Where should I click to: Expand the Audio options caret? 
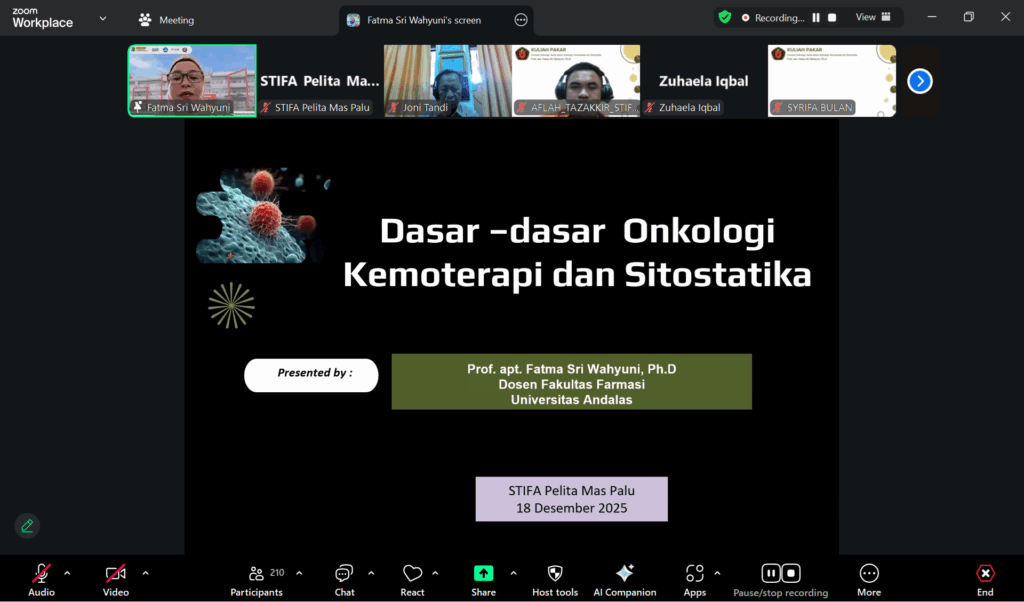click(67, 573)
